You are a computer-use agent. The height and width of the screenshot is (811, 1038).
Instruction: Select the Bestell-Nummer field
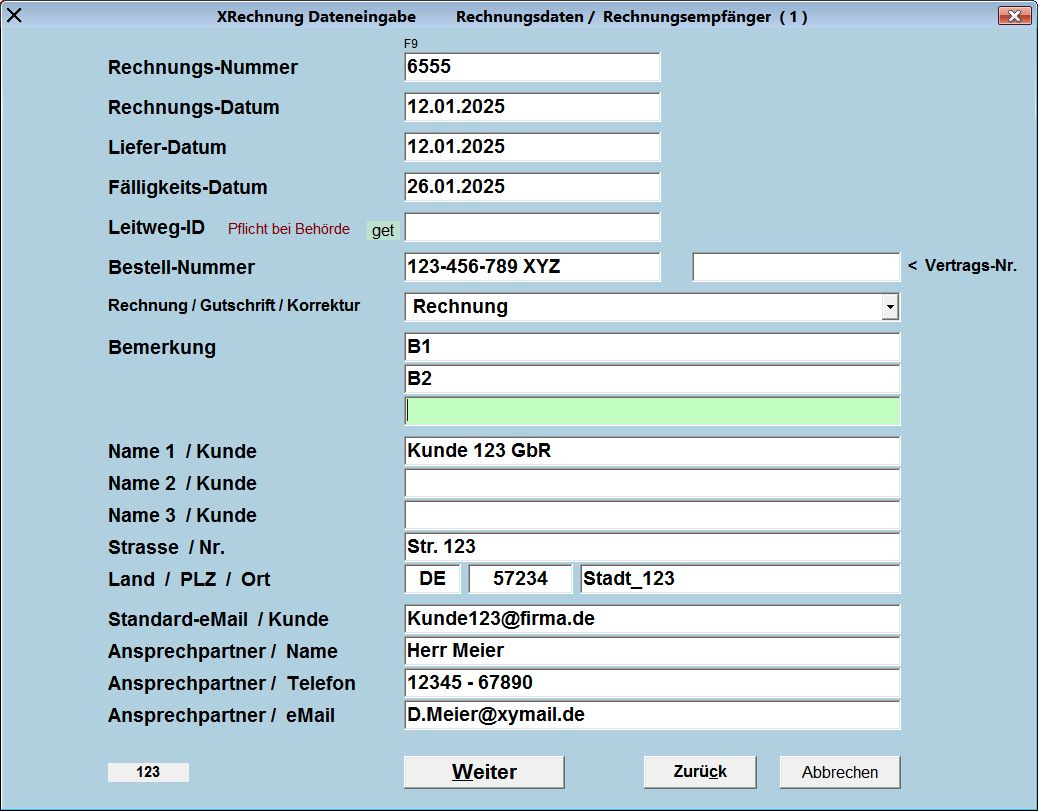(532, 267)
